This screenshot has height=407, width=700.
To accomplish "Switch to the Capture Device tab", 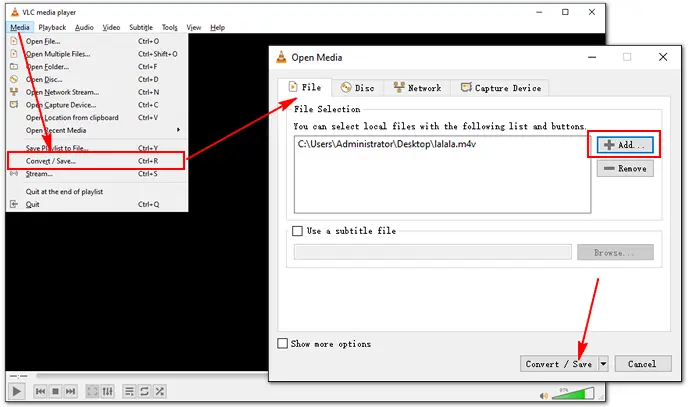I will click(x=500, y=88).
